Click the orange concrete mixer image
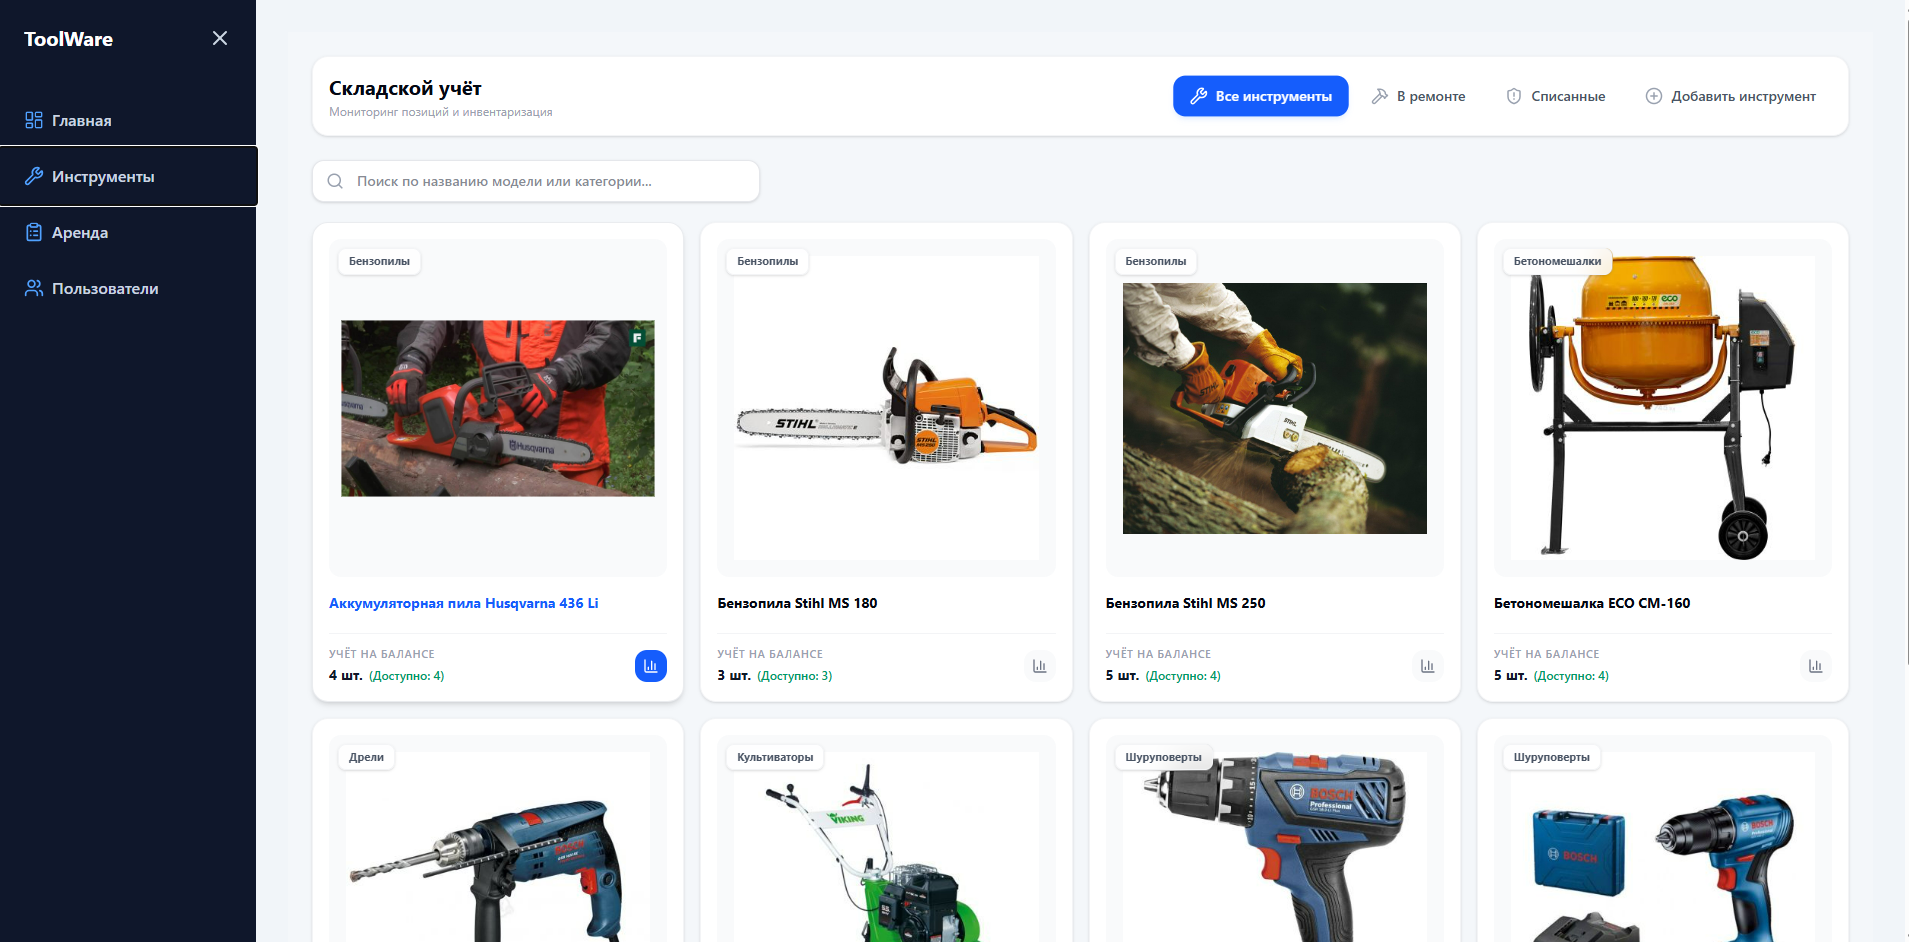The image size is (1909, 942). pyautogui.click(x=1662, y=408)
